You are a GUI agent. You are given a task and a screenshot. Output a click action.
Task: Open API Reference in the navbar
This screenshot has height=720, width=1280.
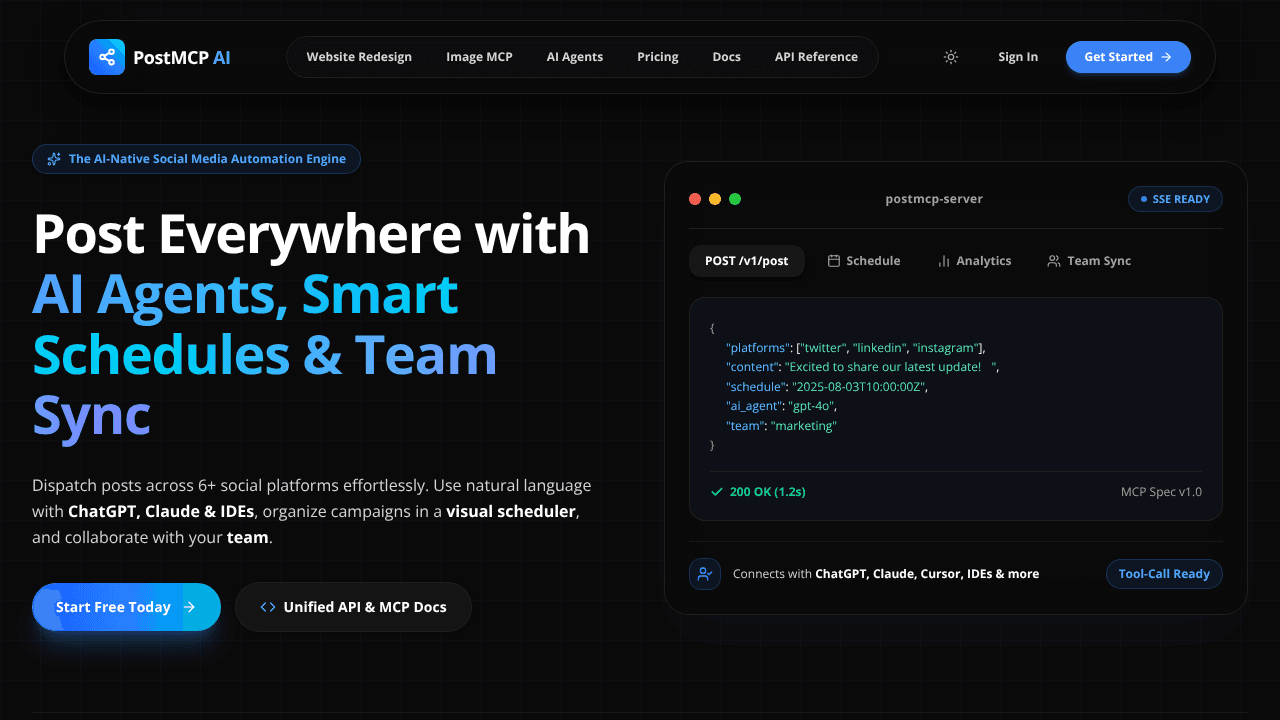[x=816, y=57]
